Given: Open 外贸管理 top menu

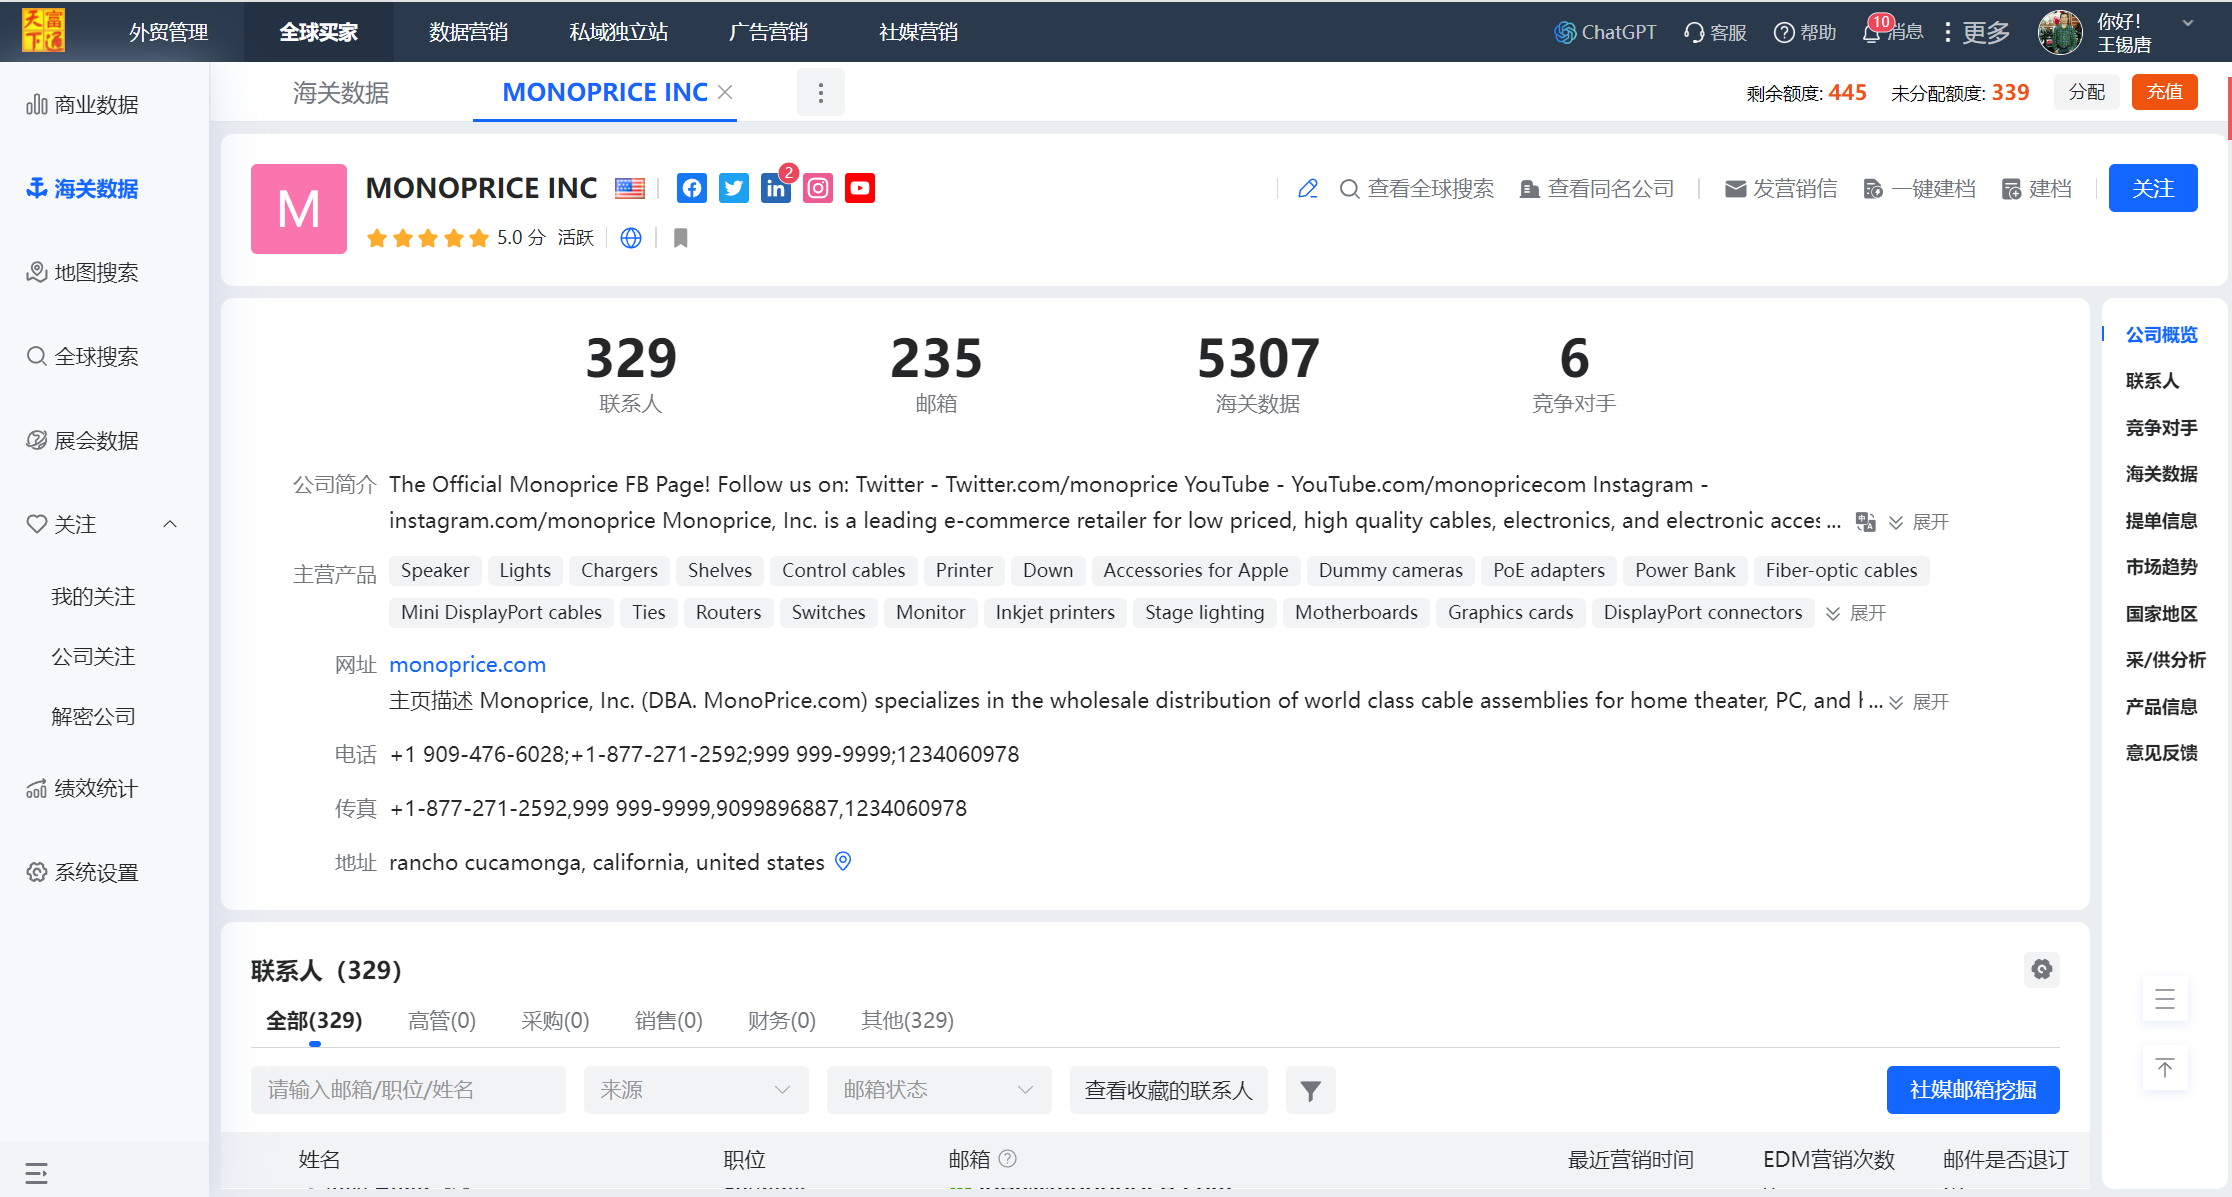Looking at the screenshot, I should 169,32.
